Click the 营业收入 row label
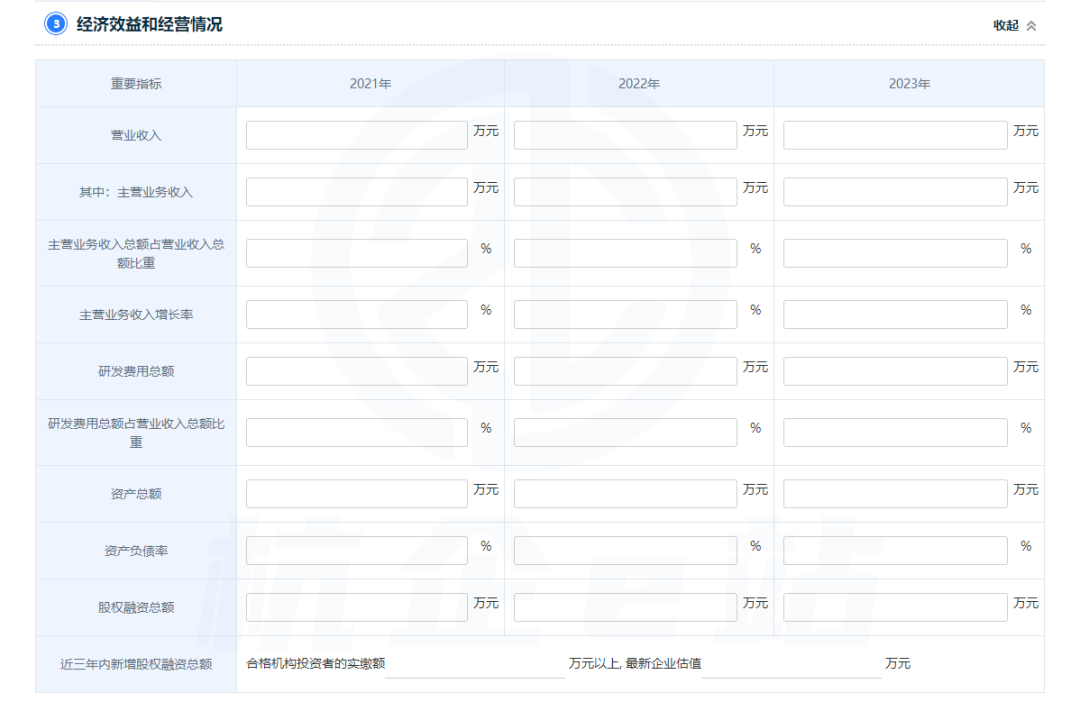1080x702 pixels. pos(136,136)
